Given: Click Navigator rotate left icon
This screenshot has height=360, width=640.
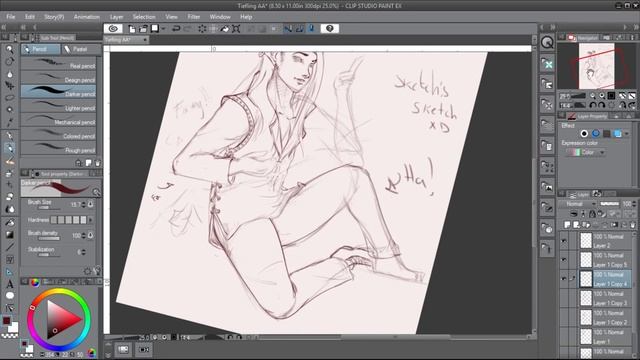Looking at the screenshot, I should click(593, 105).
